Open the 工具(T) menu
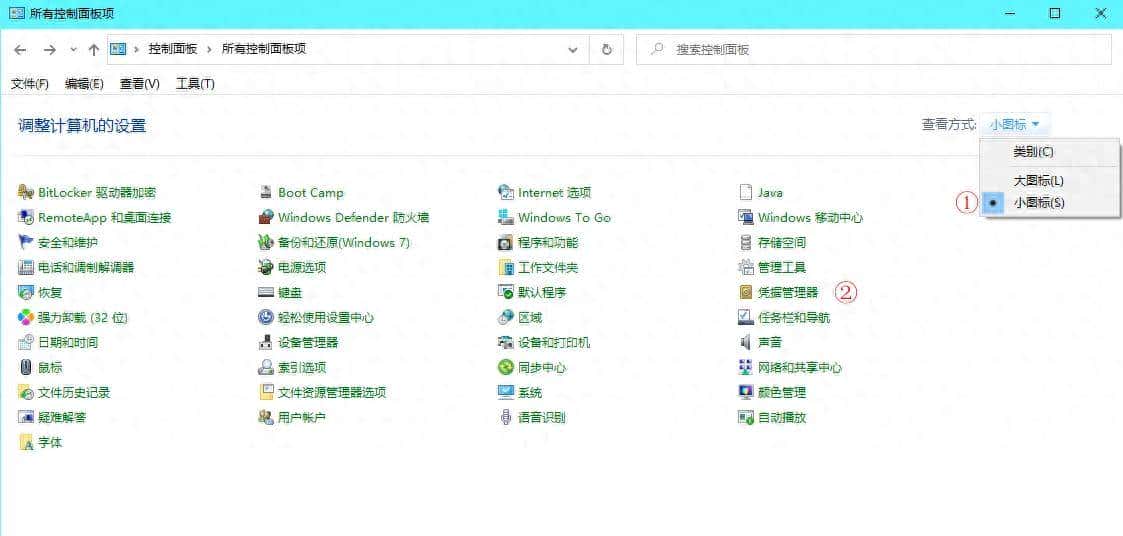The width and height of the screenshot is (1123, 536). pos(195,84)
